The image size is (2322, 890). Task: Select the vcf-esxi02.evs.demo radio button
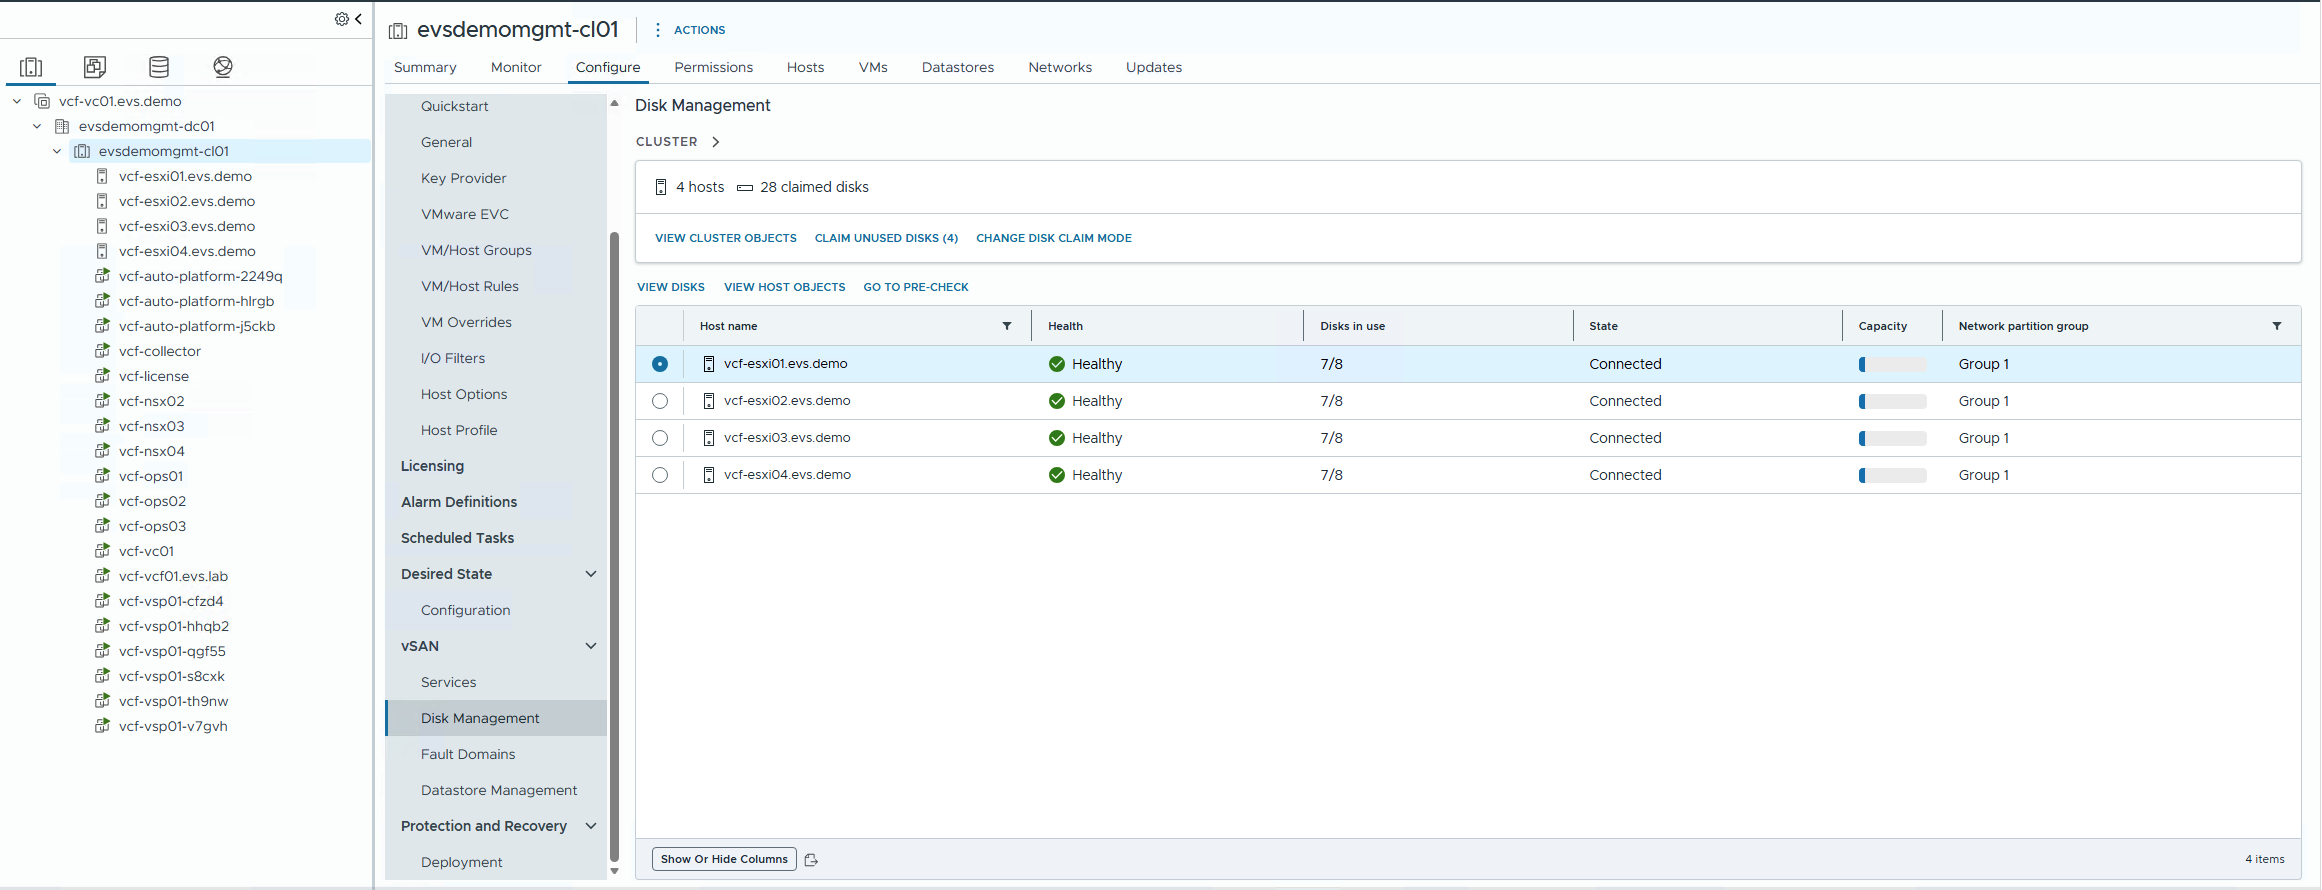click(x=660, y=401)
